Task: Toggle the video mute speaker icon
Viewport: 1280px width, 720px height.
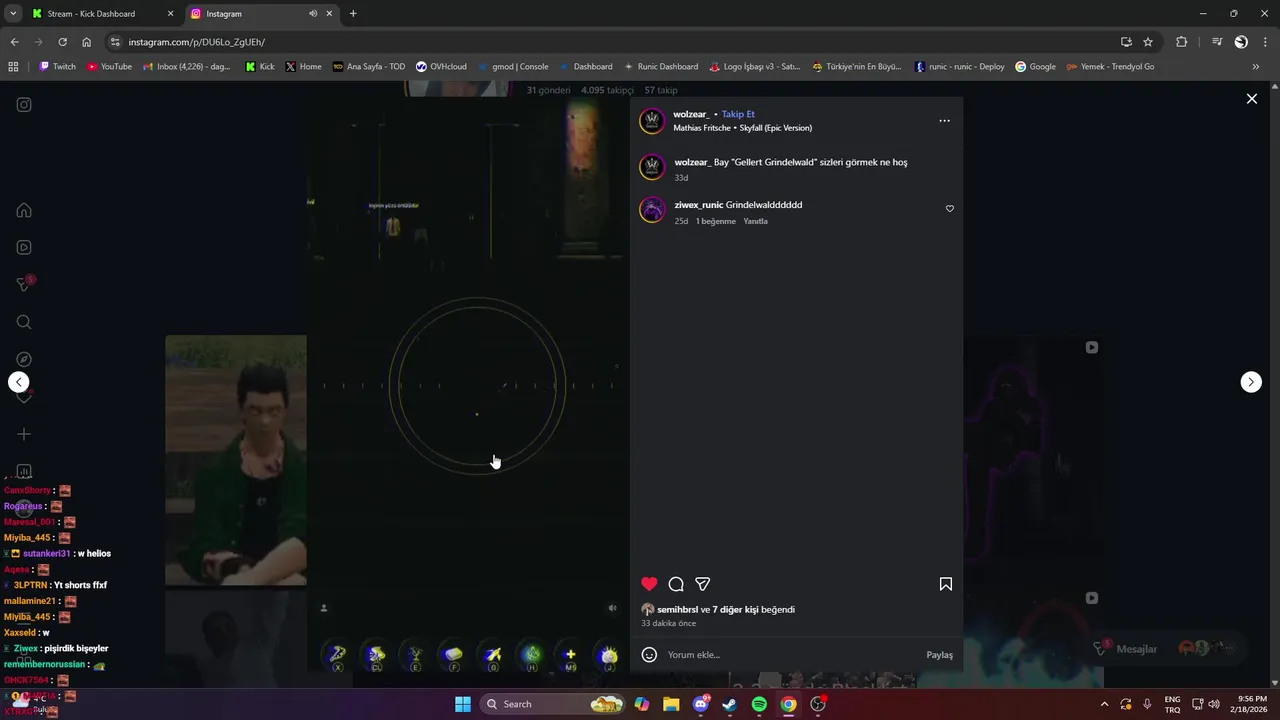Action: pyautogui.click(x=613, y=608)
